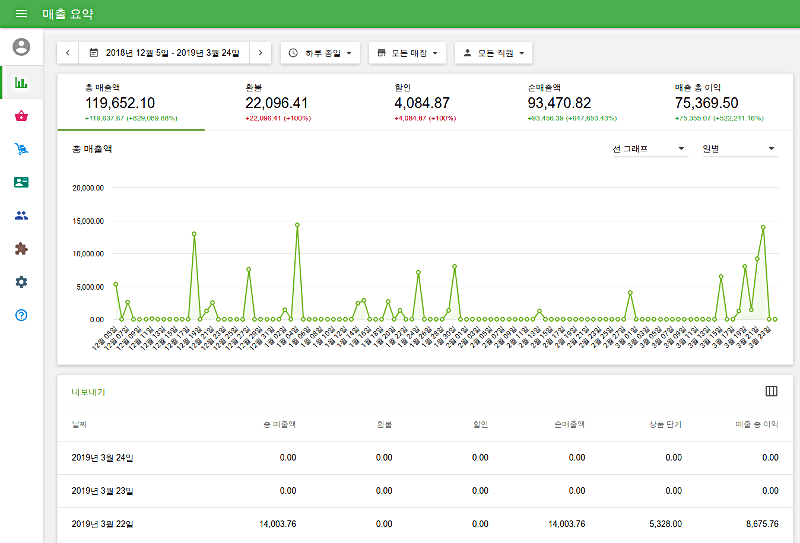Open the help question mark icon
This screenshot has width=800, height=543.
[x=21, y=315]
